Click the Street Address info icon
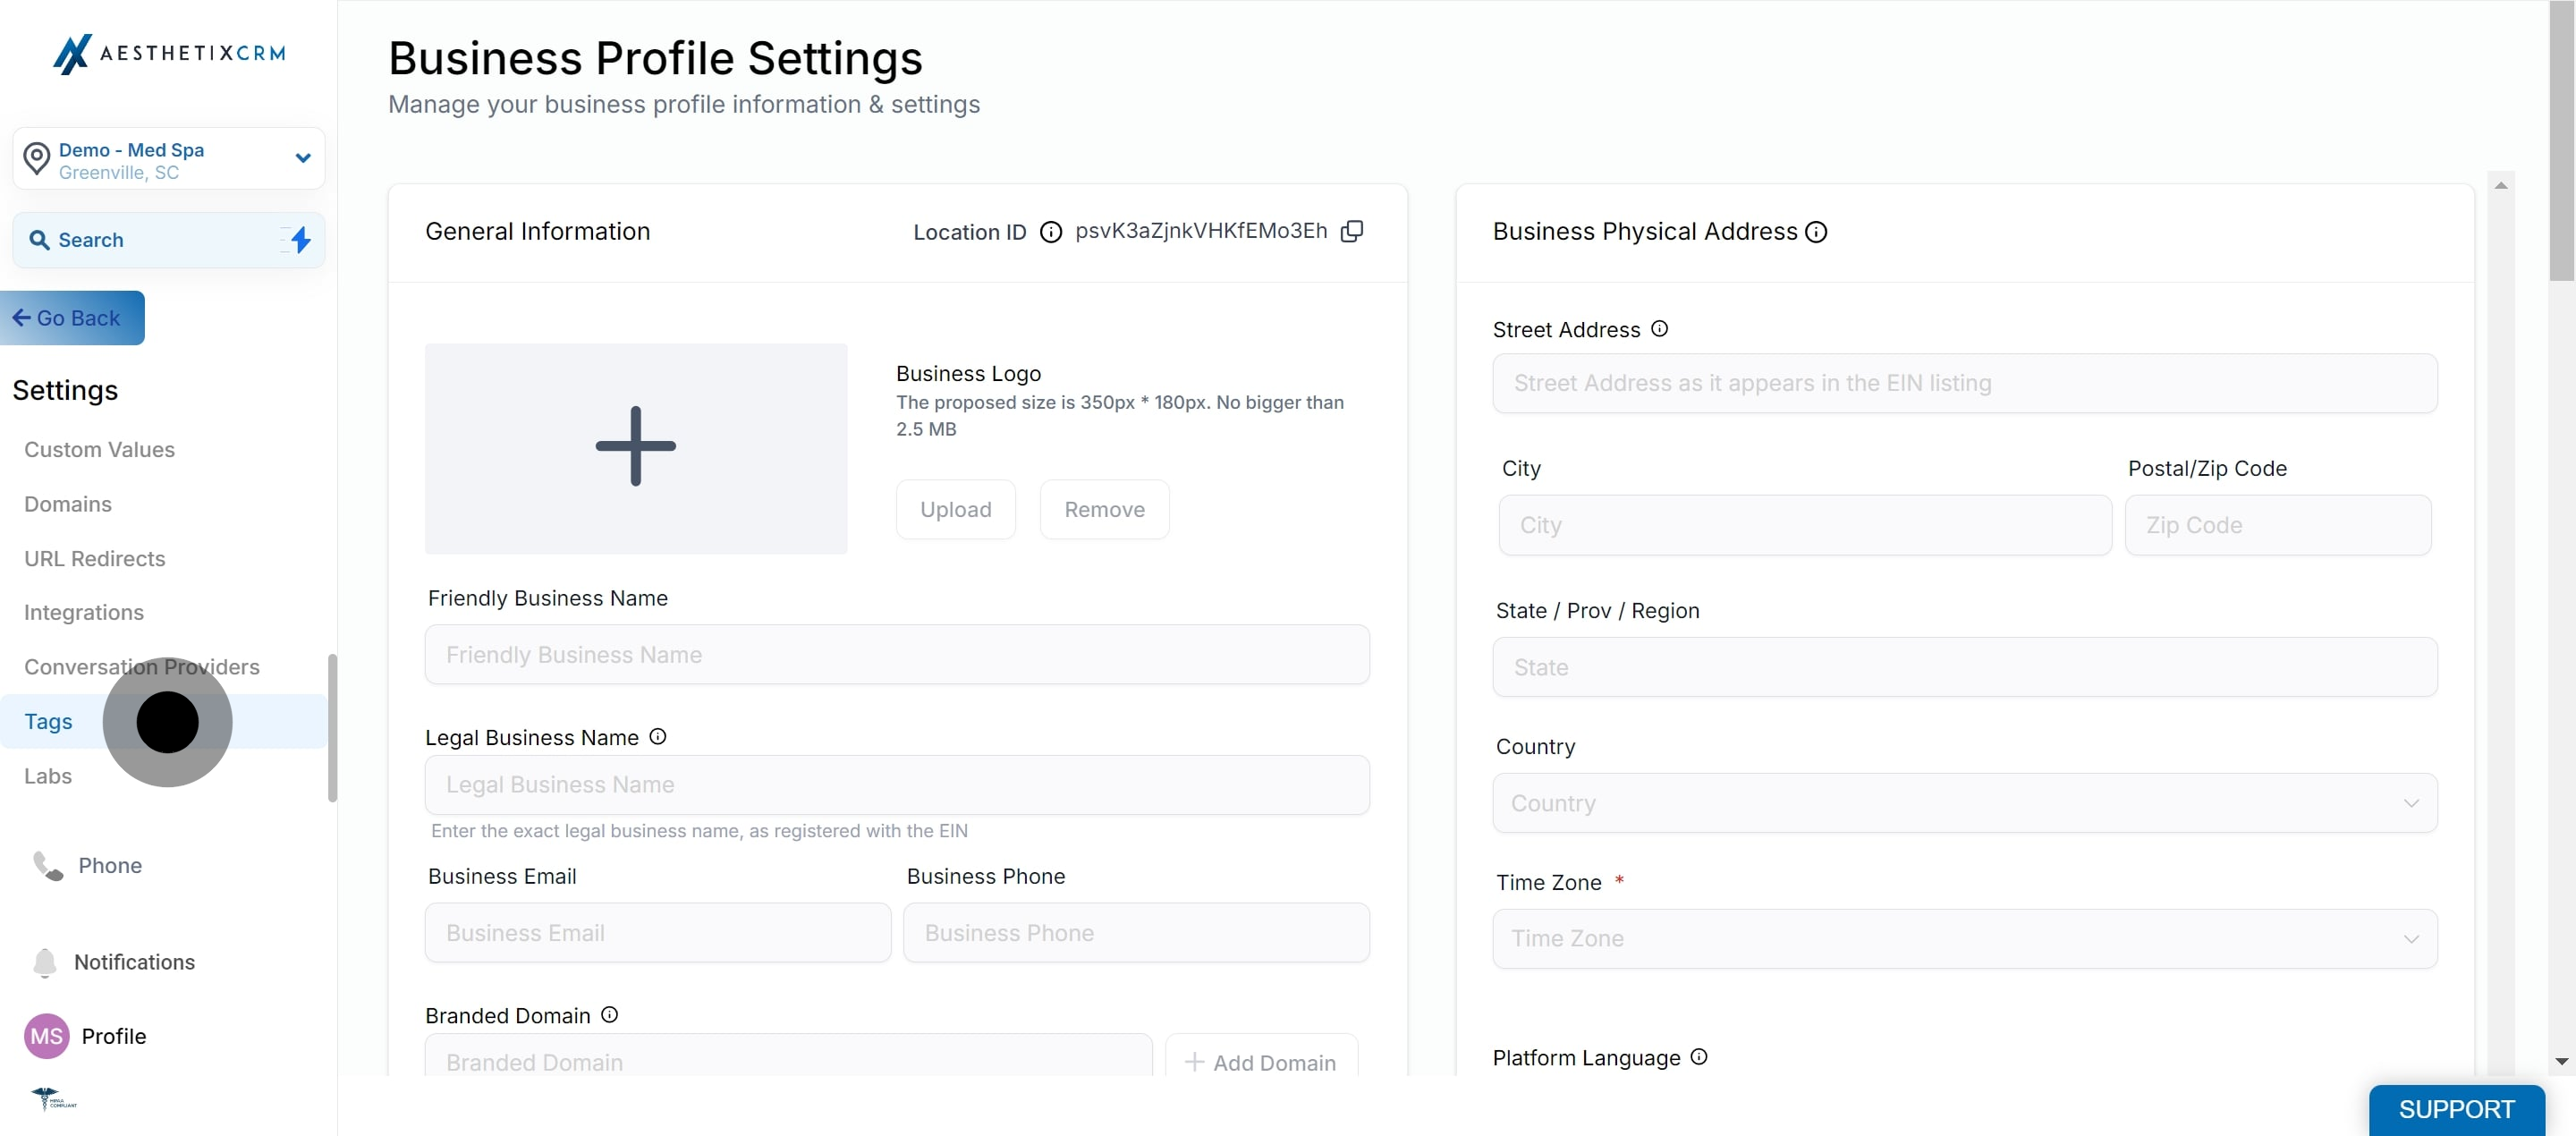2576x1136 pixels. point(1659,328)
